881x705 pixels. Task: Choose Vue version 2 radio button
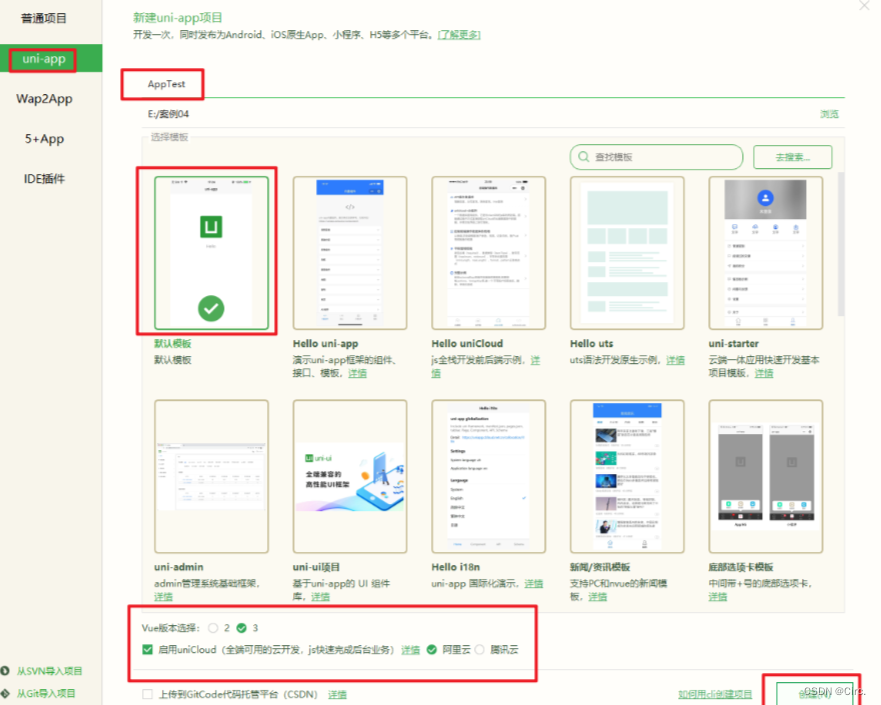213,628
